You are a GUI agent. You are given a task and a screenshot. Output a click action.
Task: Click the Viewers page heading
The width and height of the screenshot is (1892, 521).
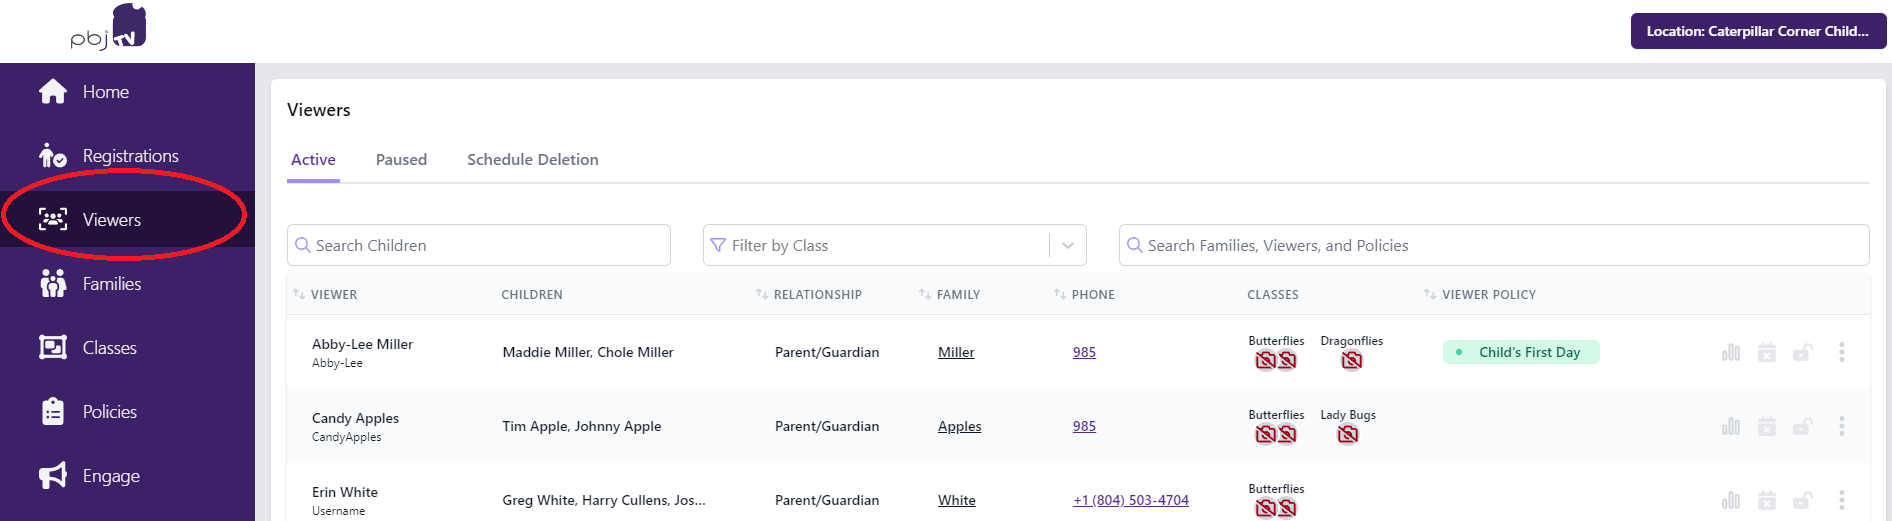click(x=319, y=110)
